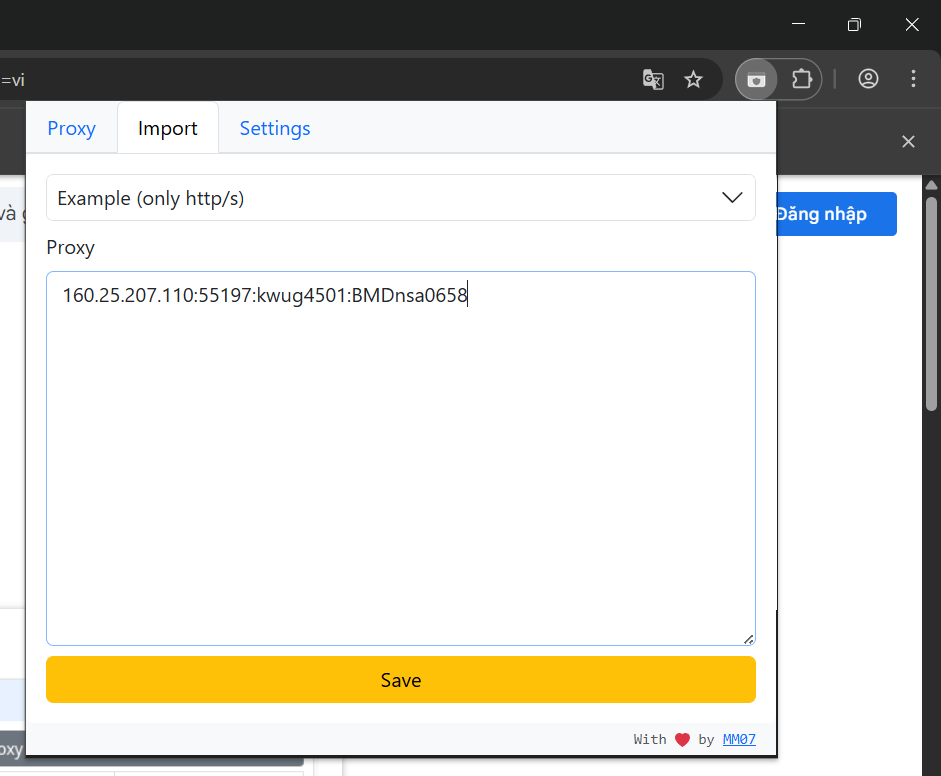This screenshot has width=941, height=776.
Task: Expand the chevron on the example selector
Action: [731, 197]
